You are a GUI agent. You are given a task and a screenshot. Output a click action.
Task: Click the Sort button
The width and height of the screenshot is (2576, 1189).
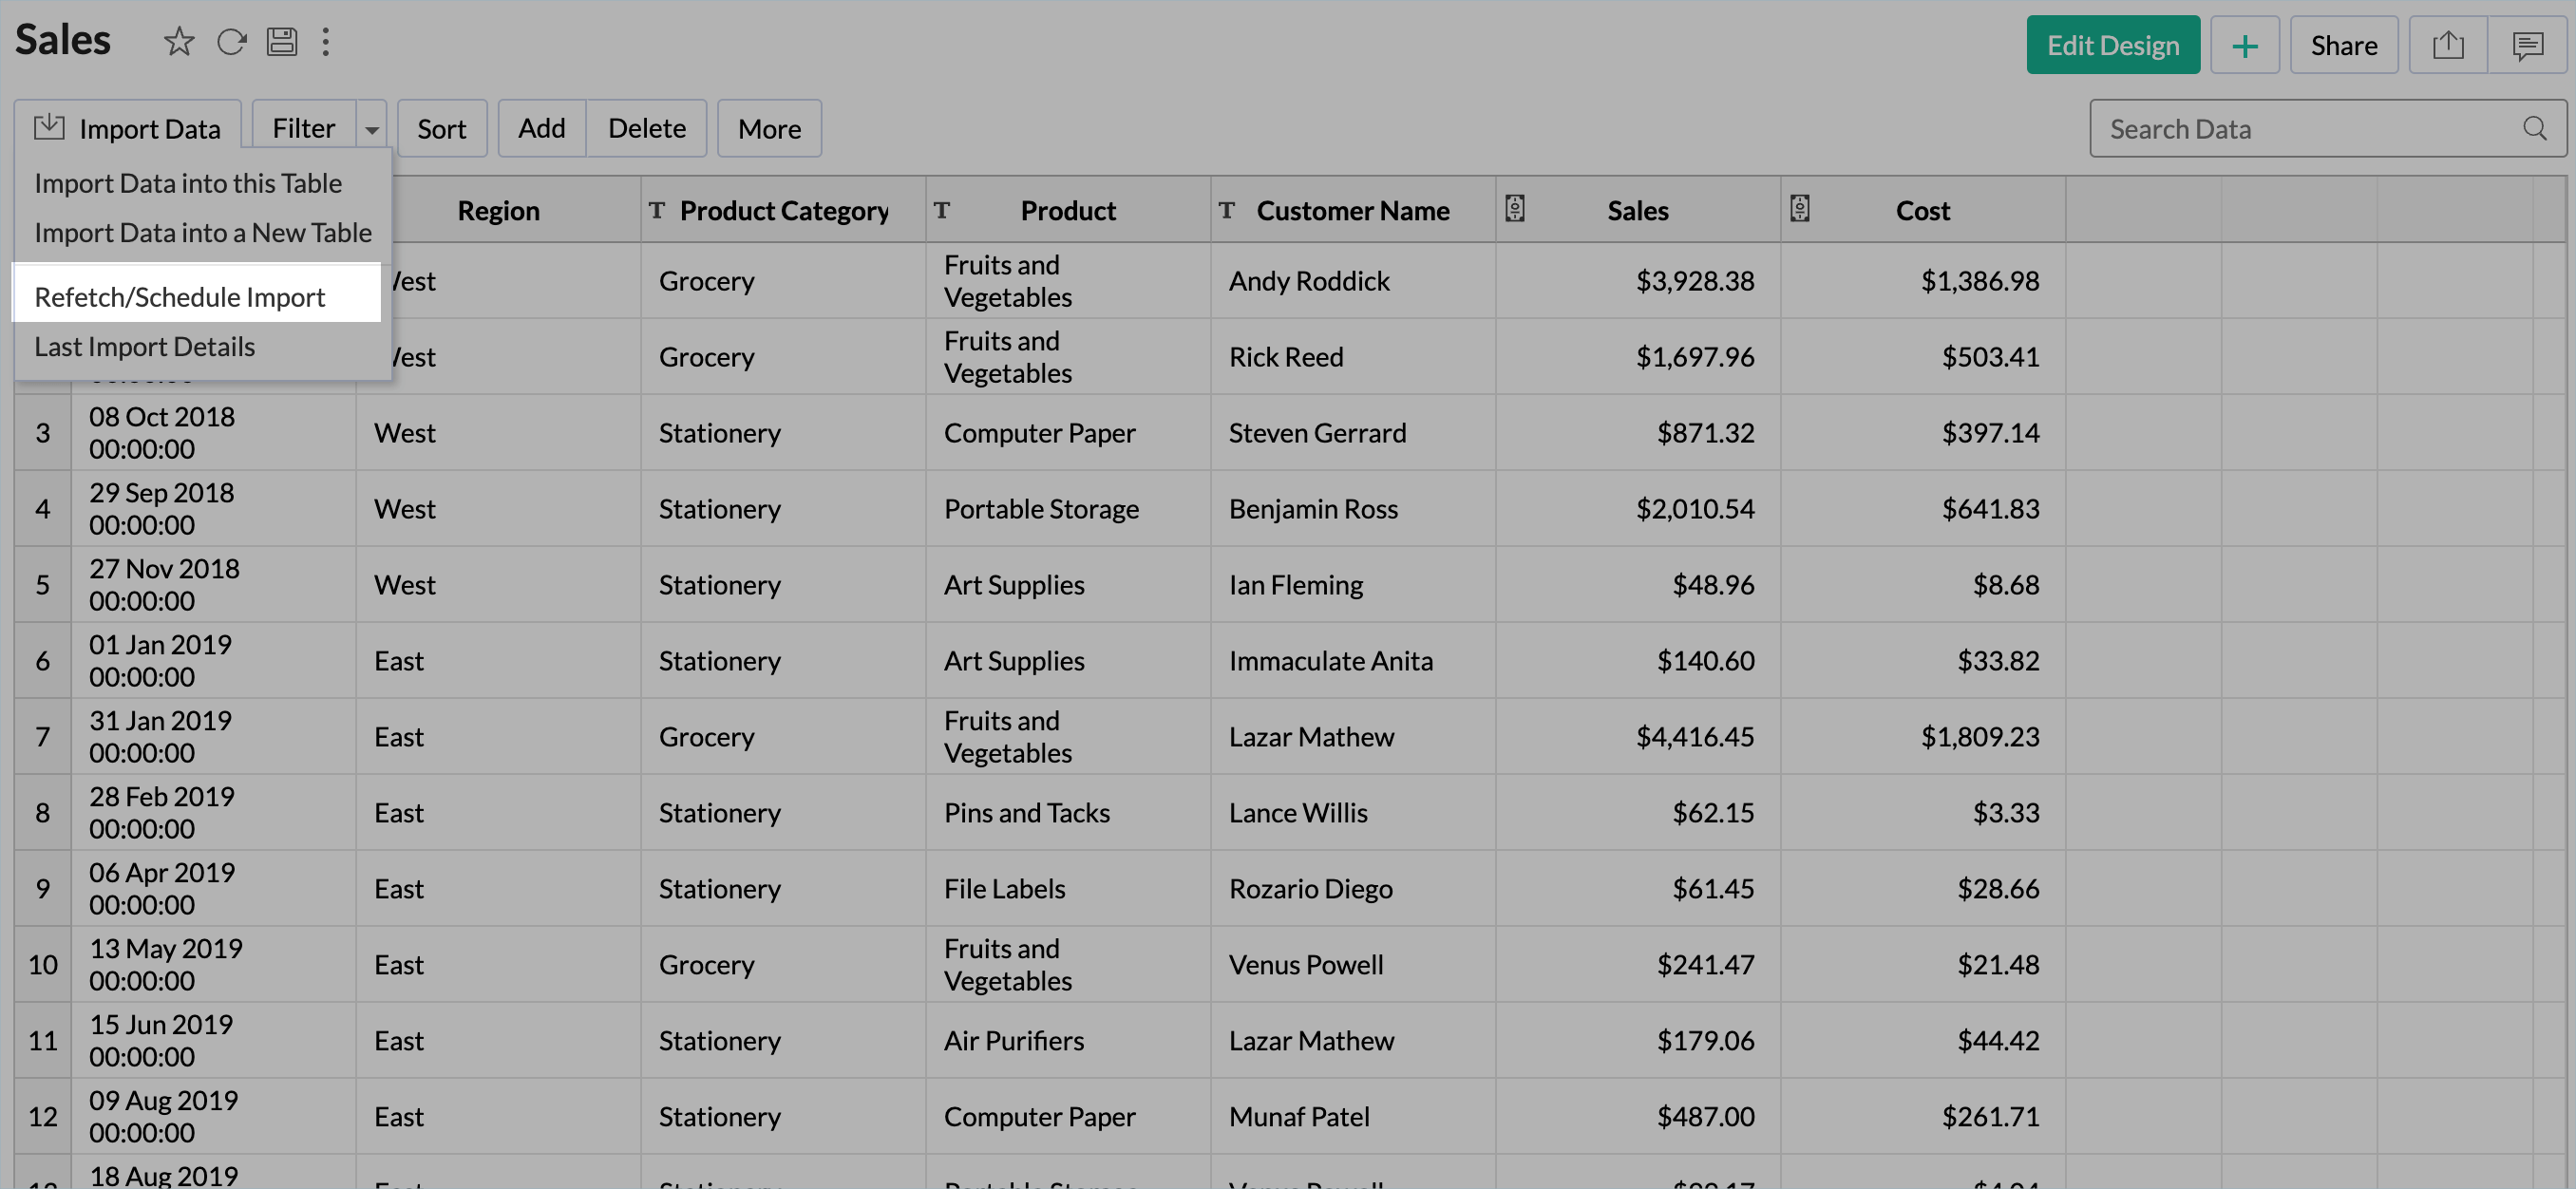(441, 129)
